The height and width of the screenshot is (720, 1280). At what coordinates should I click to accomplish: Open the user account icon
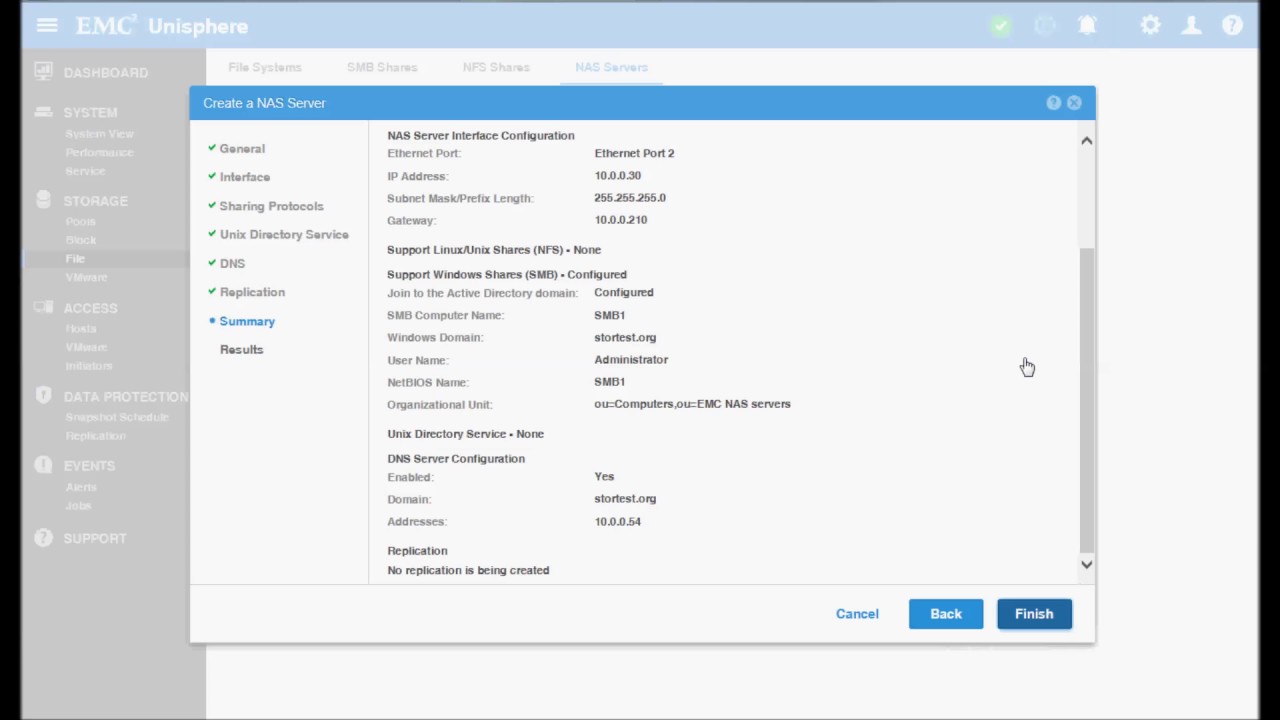tap(1191, 26)
